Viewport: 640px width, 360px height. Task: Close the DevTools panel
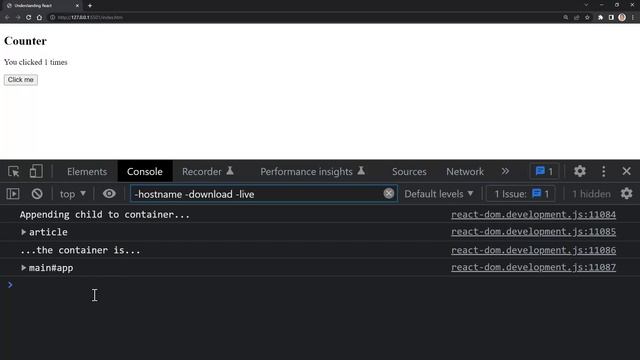pos(627,171)
